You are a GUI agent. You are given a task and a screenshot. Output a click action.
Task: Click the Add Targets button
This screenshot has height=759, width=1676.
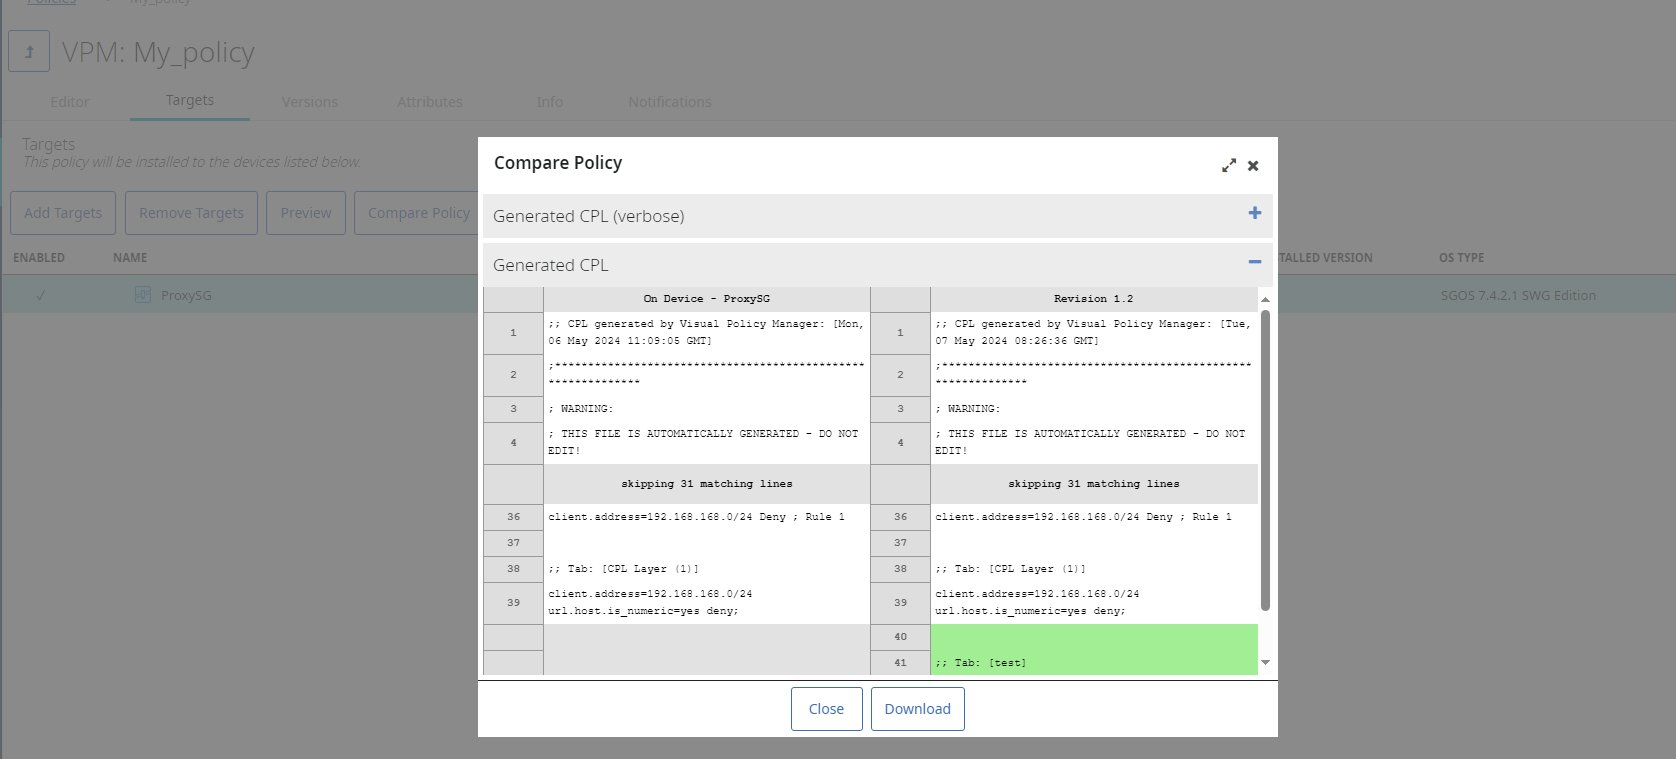(x=63, y=213)
